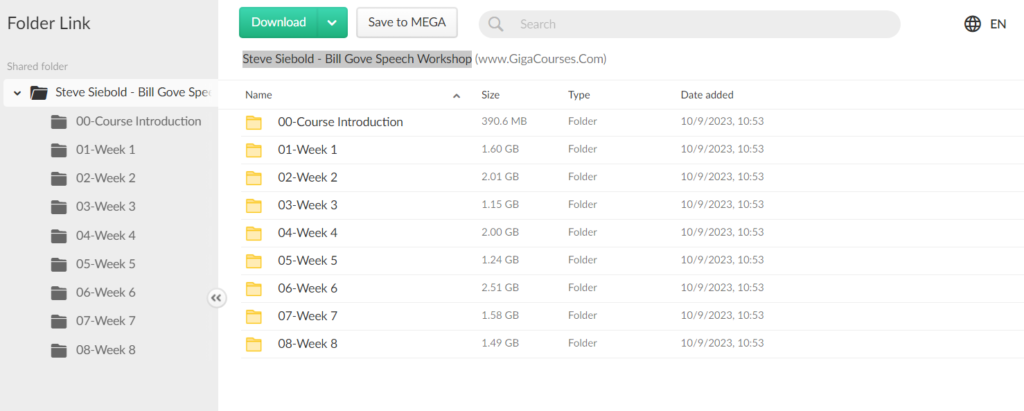
Task: Click the yellow folder icon for 01-Week 1
Action: (x=254, y=150)
